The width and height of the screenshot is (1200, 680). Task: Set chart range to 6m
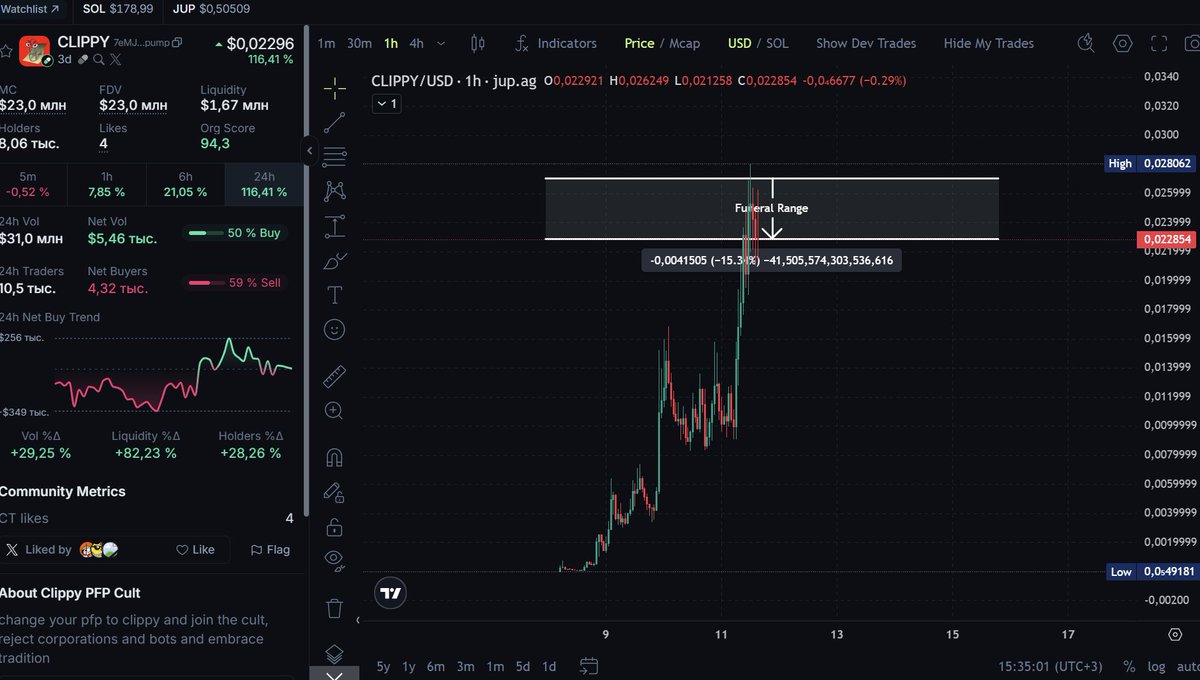pyautogui.click(x=436, y=666)
